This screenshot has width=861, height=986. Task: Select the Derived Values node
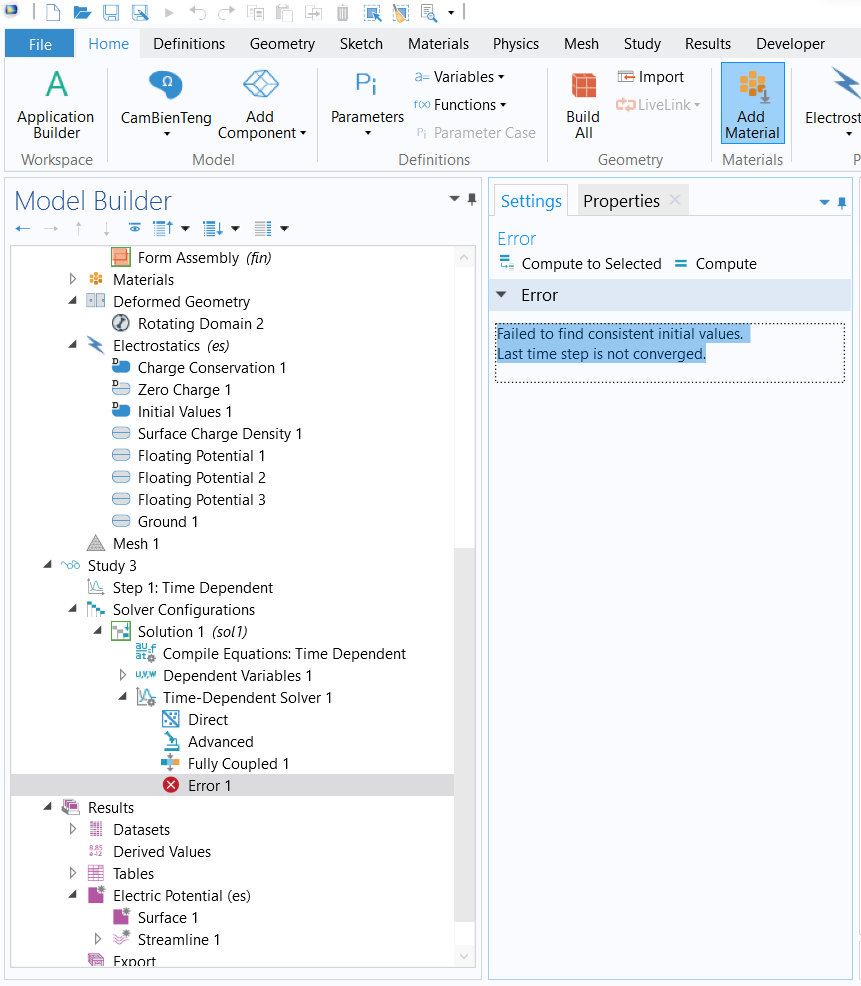(162, 851)
